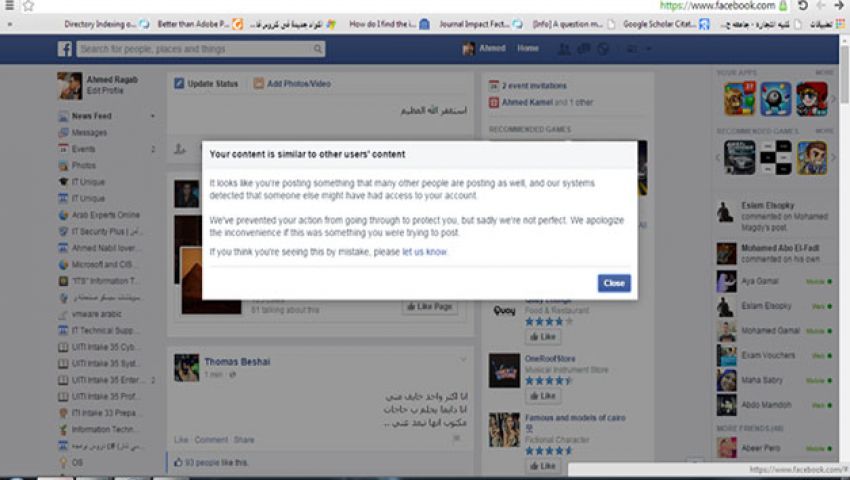Image resolution: width=850 pixels, height=480 pixels.
Task: Open notifications globe icon
Action: (x=603, y=49)
